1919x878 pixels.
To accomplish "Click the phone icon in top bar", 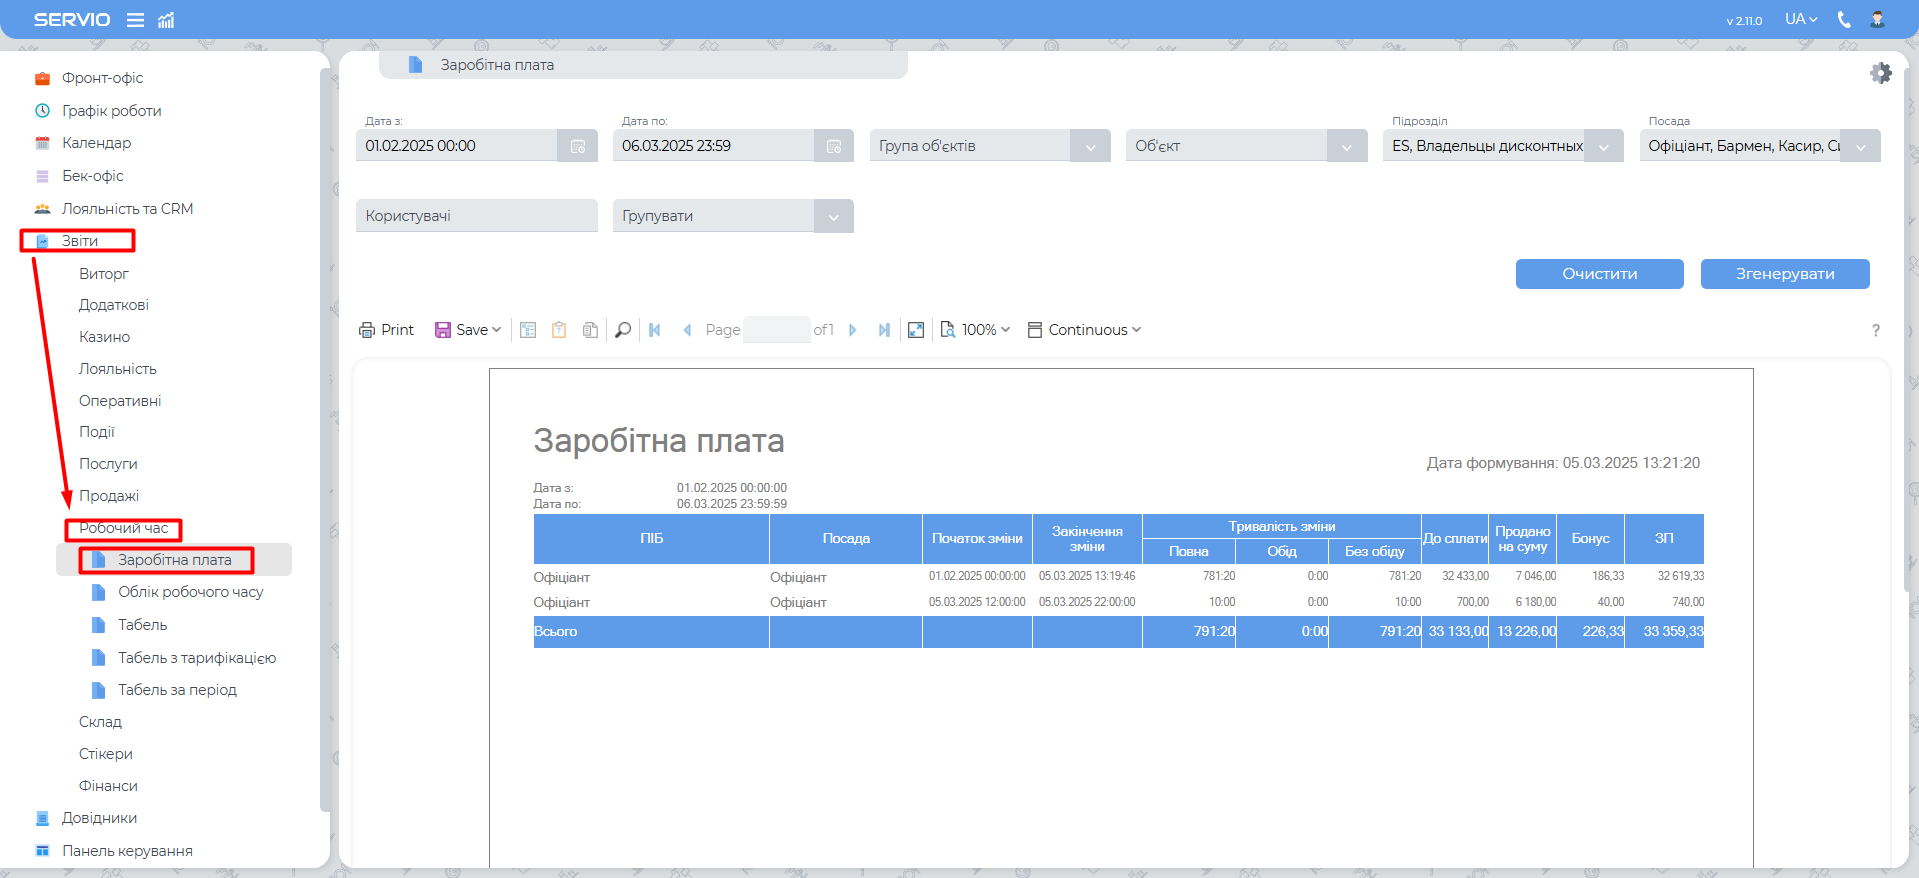I will 1844,20.
